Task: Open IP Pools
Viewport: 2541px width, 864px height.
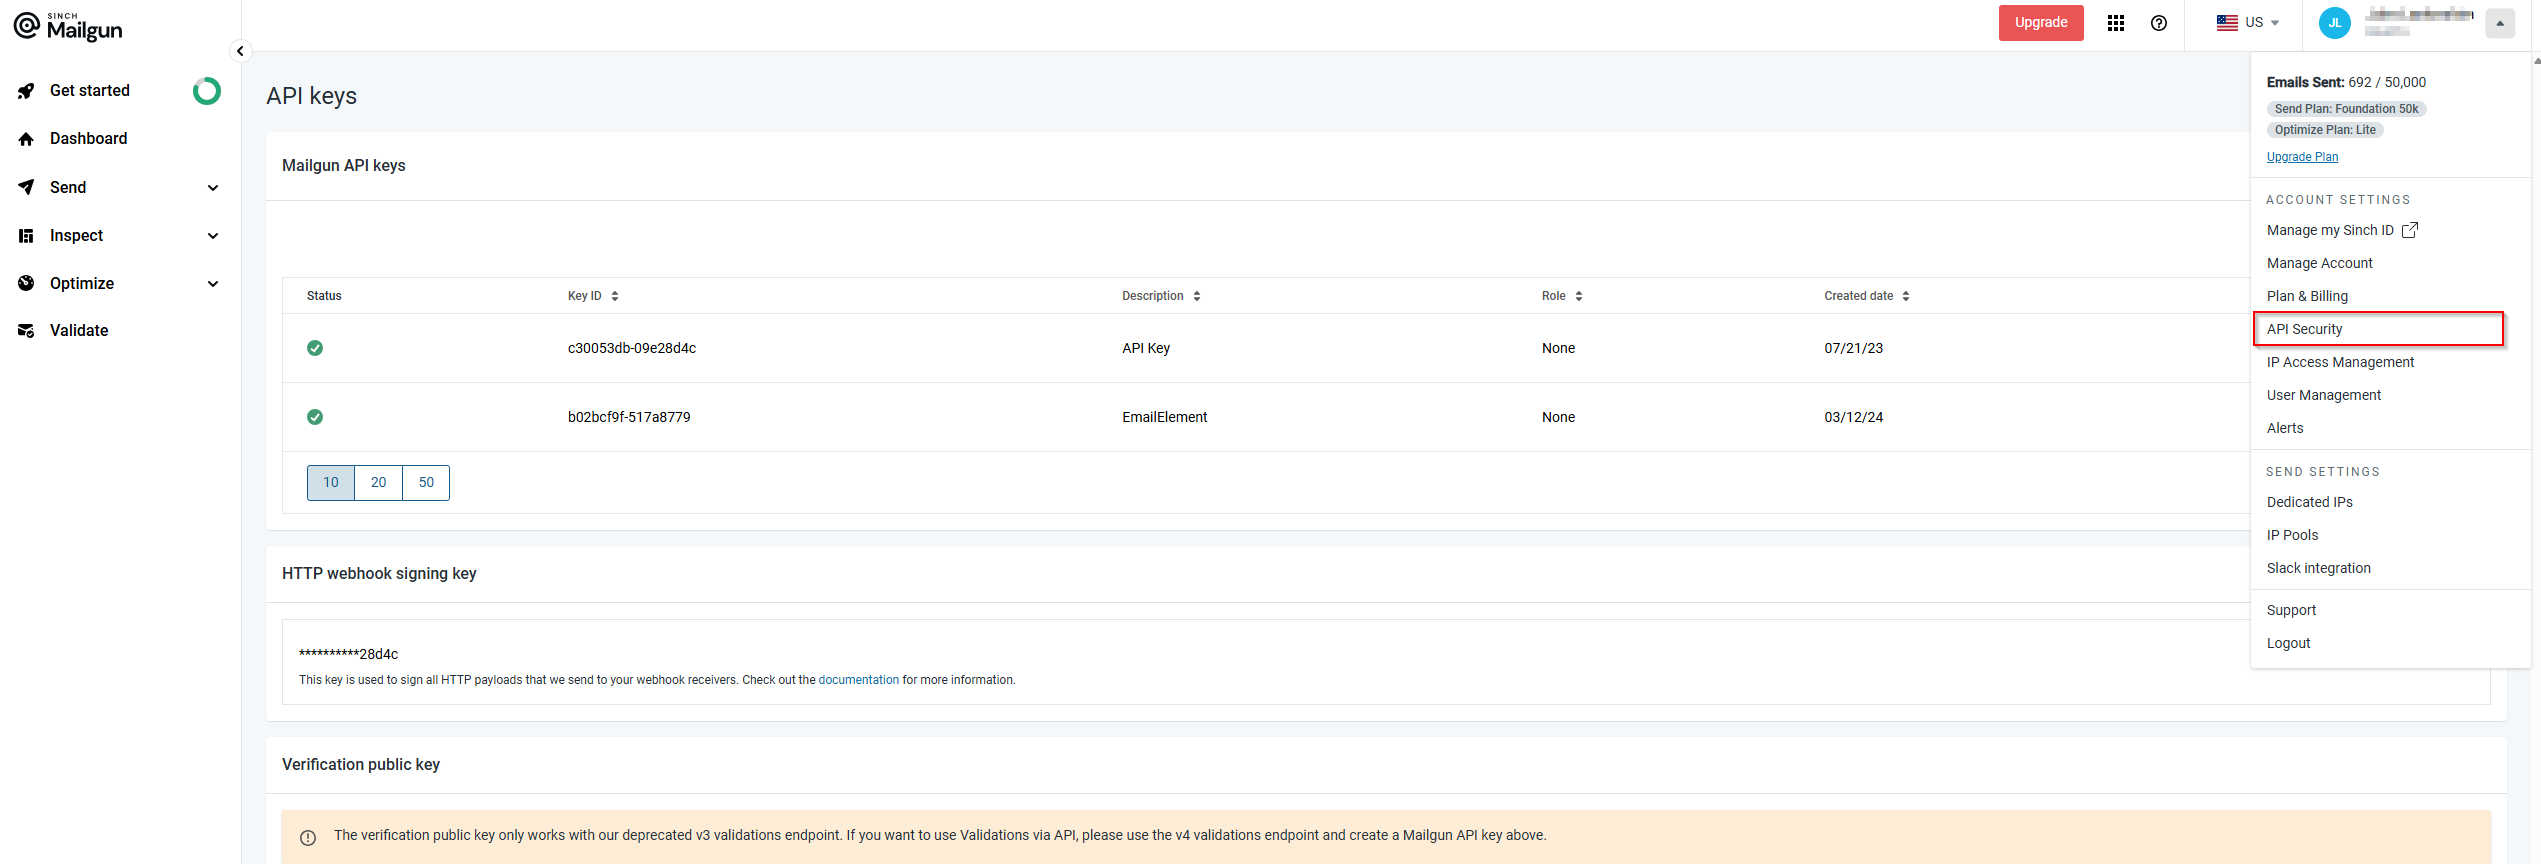Action: tap(2292, 535)
